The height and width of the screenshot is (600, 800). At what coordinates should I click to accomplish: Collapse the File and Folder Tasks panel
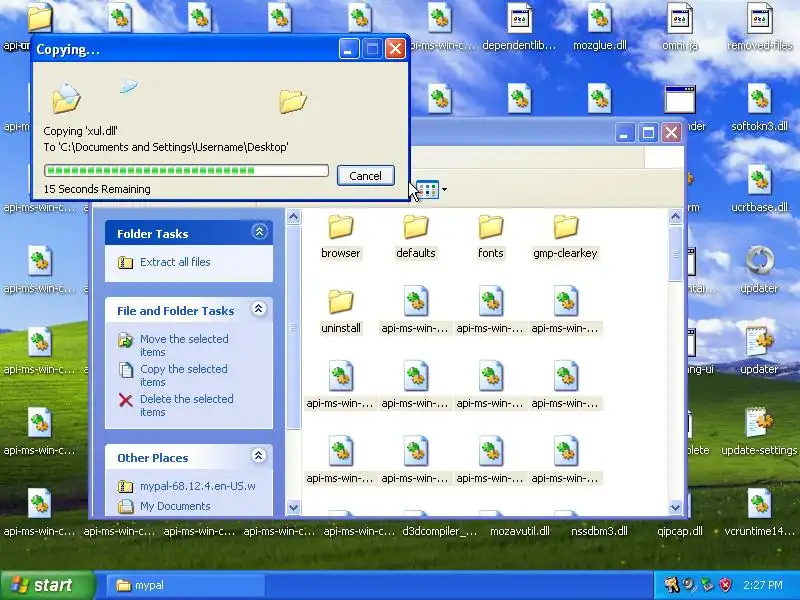(259, 309)
